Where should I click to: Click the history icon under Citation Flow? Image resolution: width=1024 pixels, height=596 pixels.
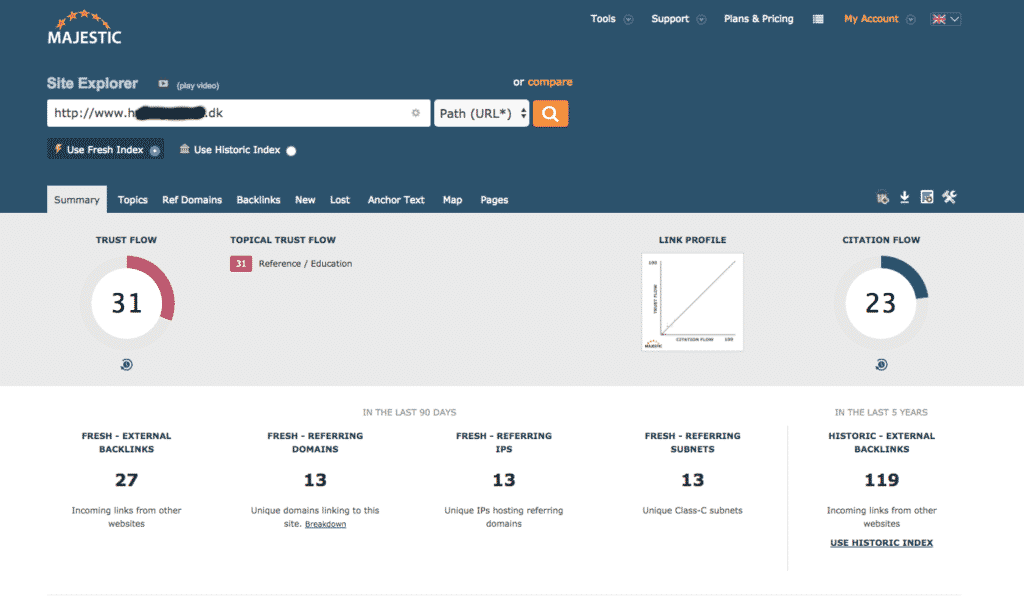881,364
